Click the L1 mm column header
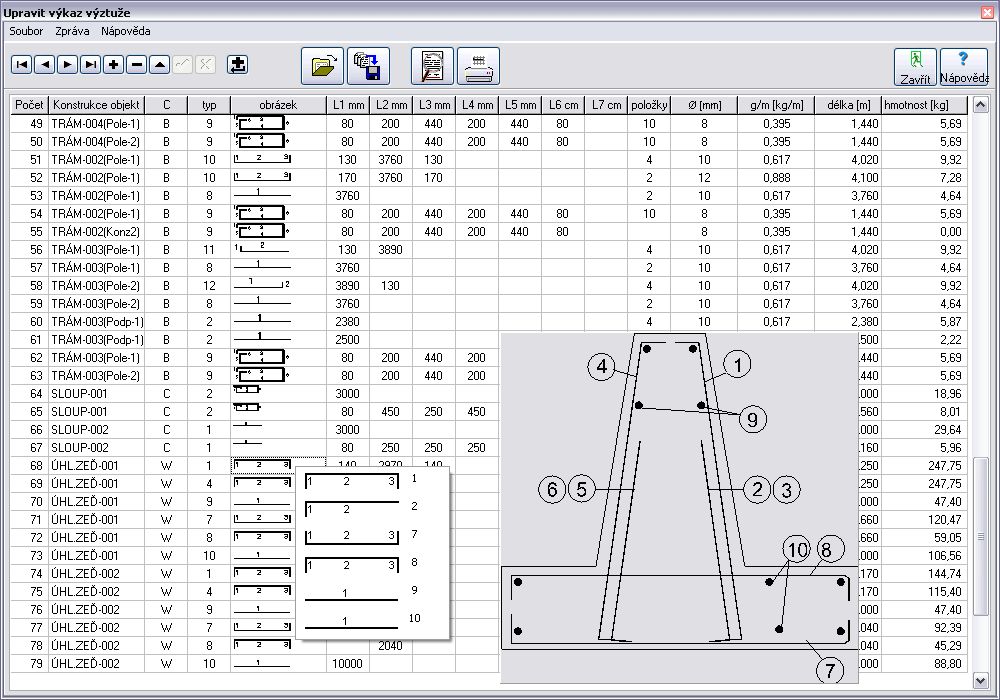 348,105
